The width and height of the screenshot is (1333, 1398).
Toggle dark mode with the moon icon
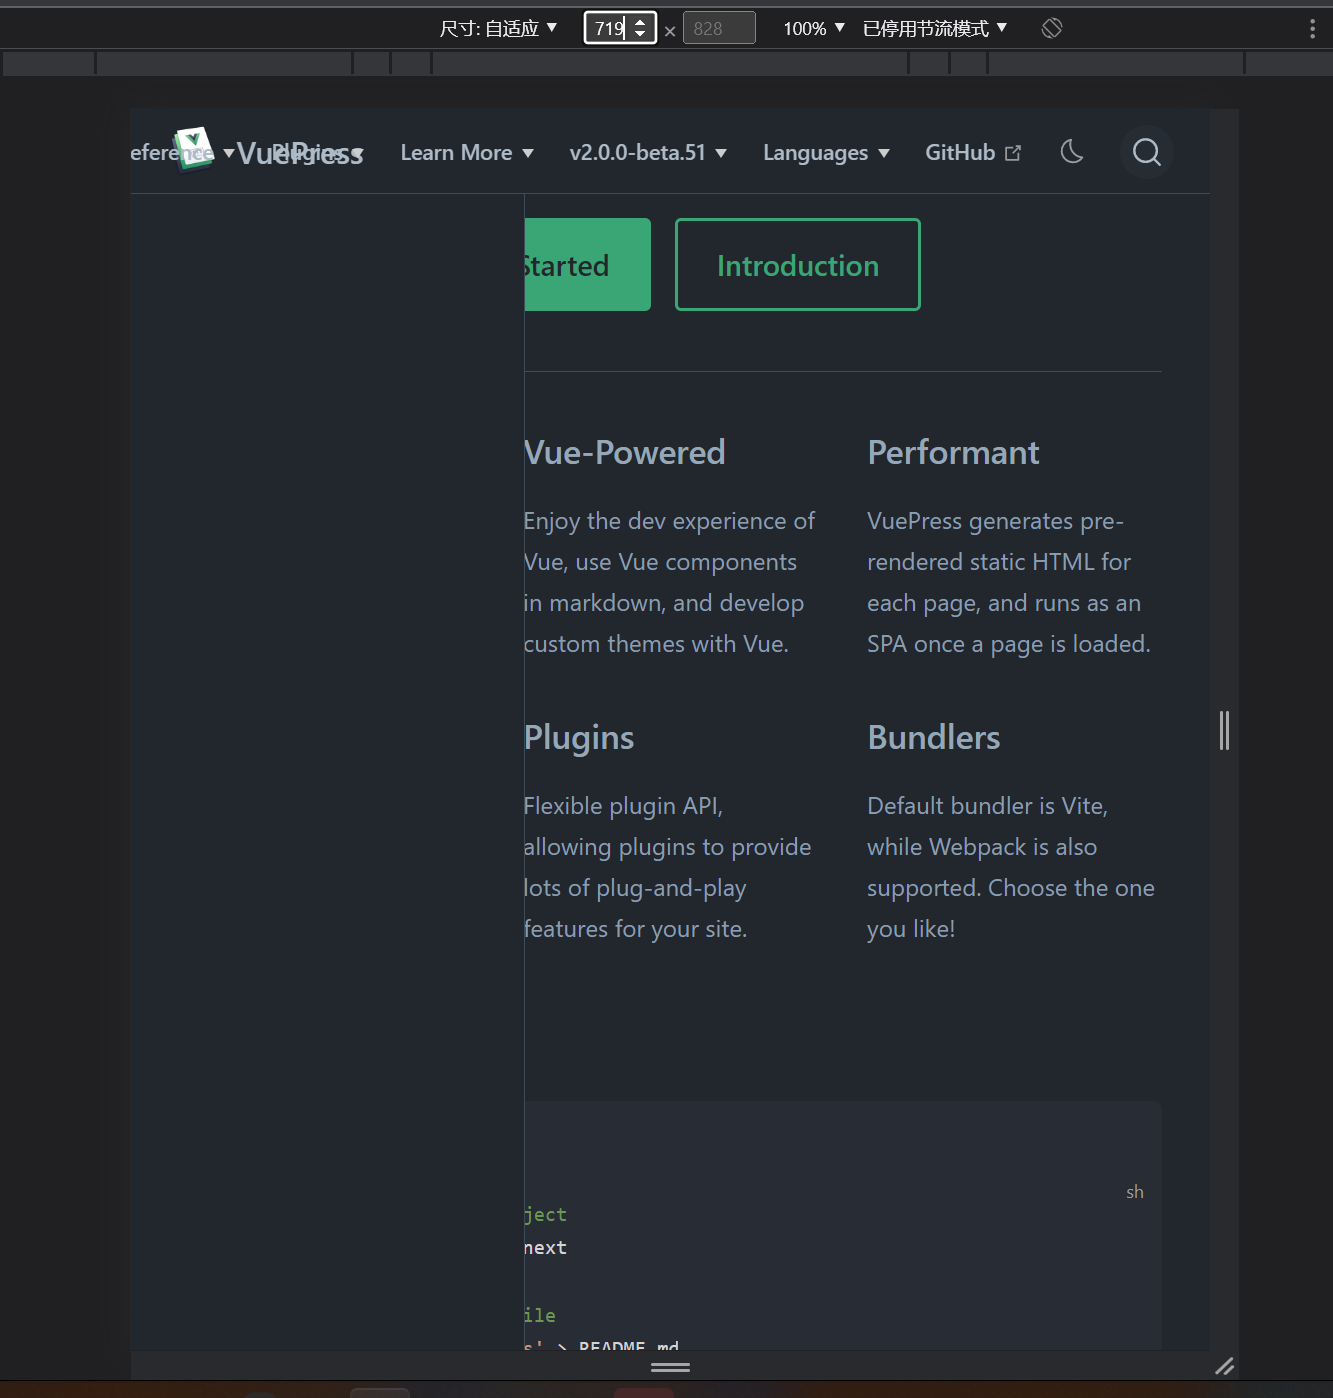pyautogui.click(x=1071, y=152)
